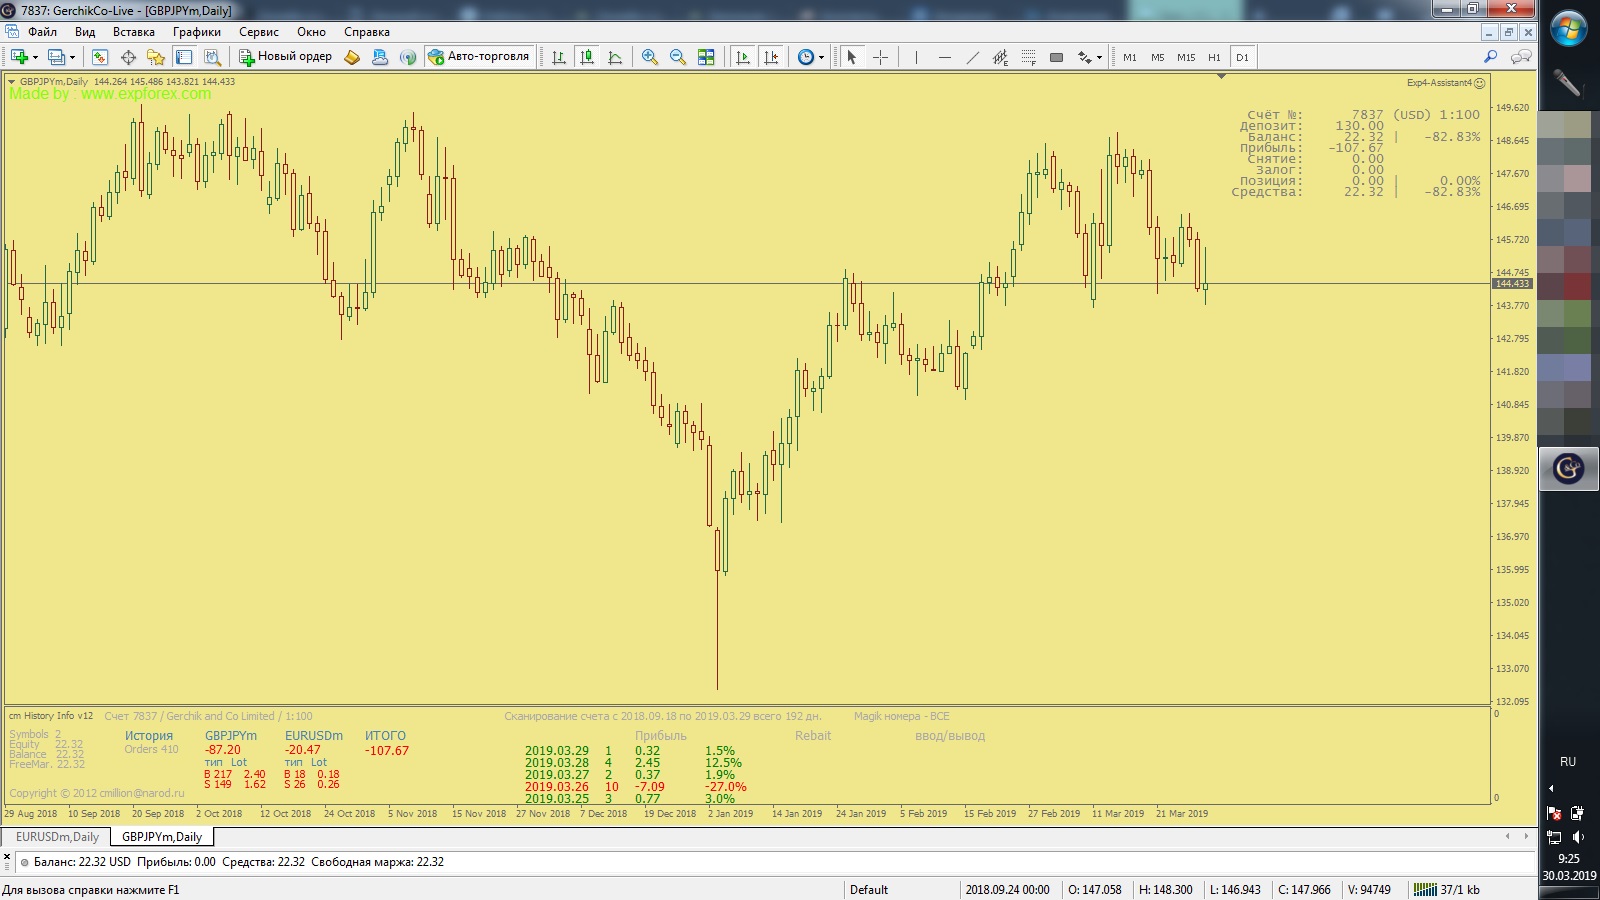The image size is (1600, 900).
Task: Zoom in on the chart
Action: (x=650, y=57)
